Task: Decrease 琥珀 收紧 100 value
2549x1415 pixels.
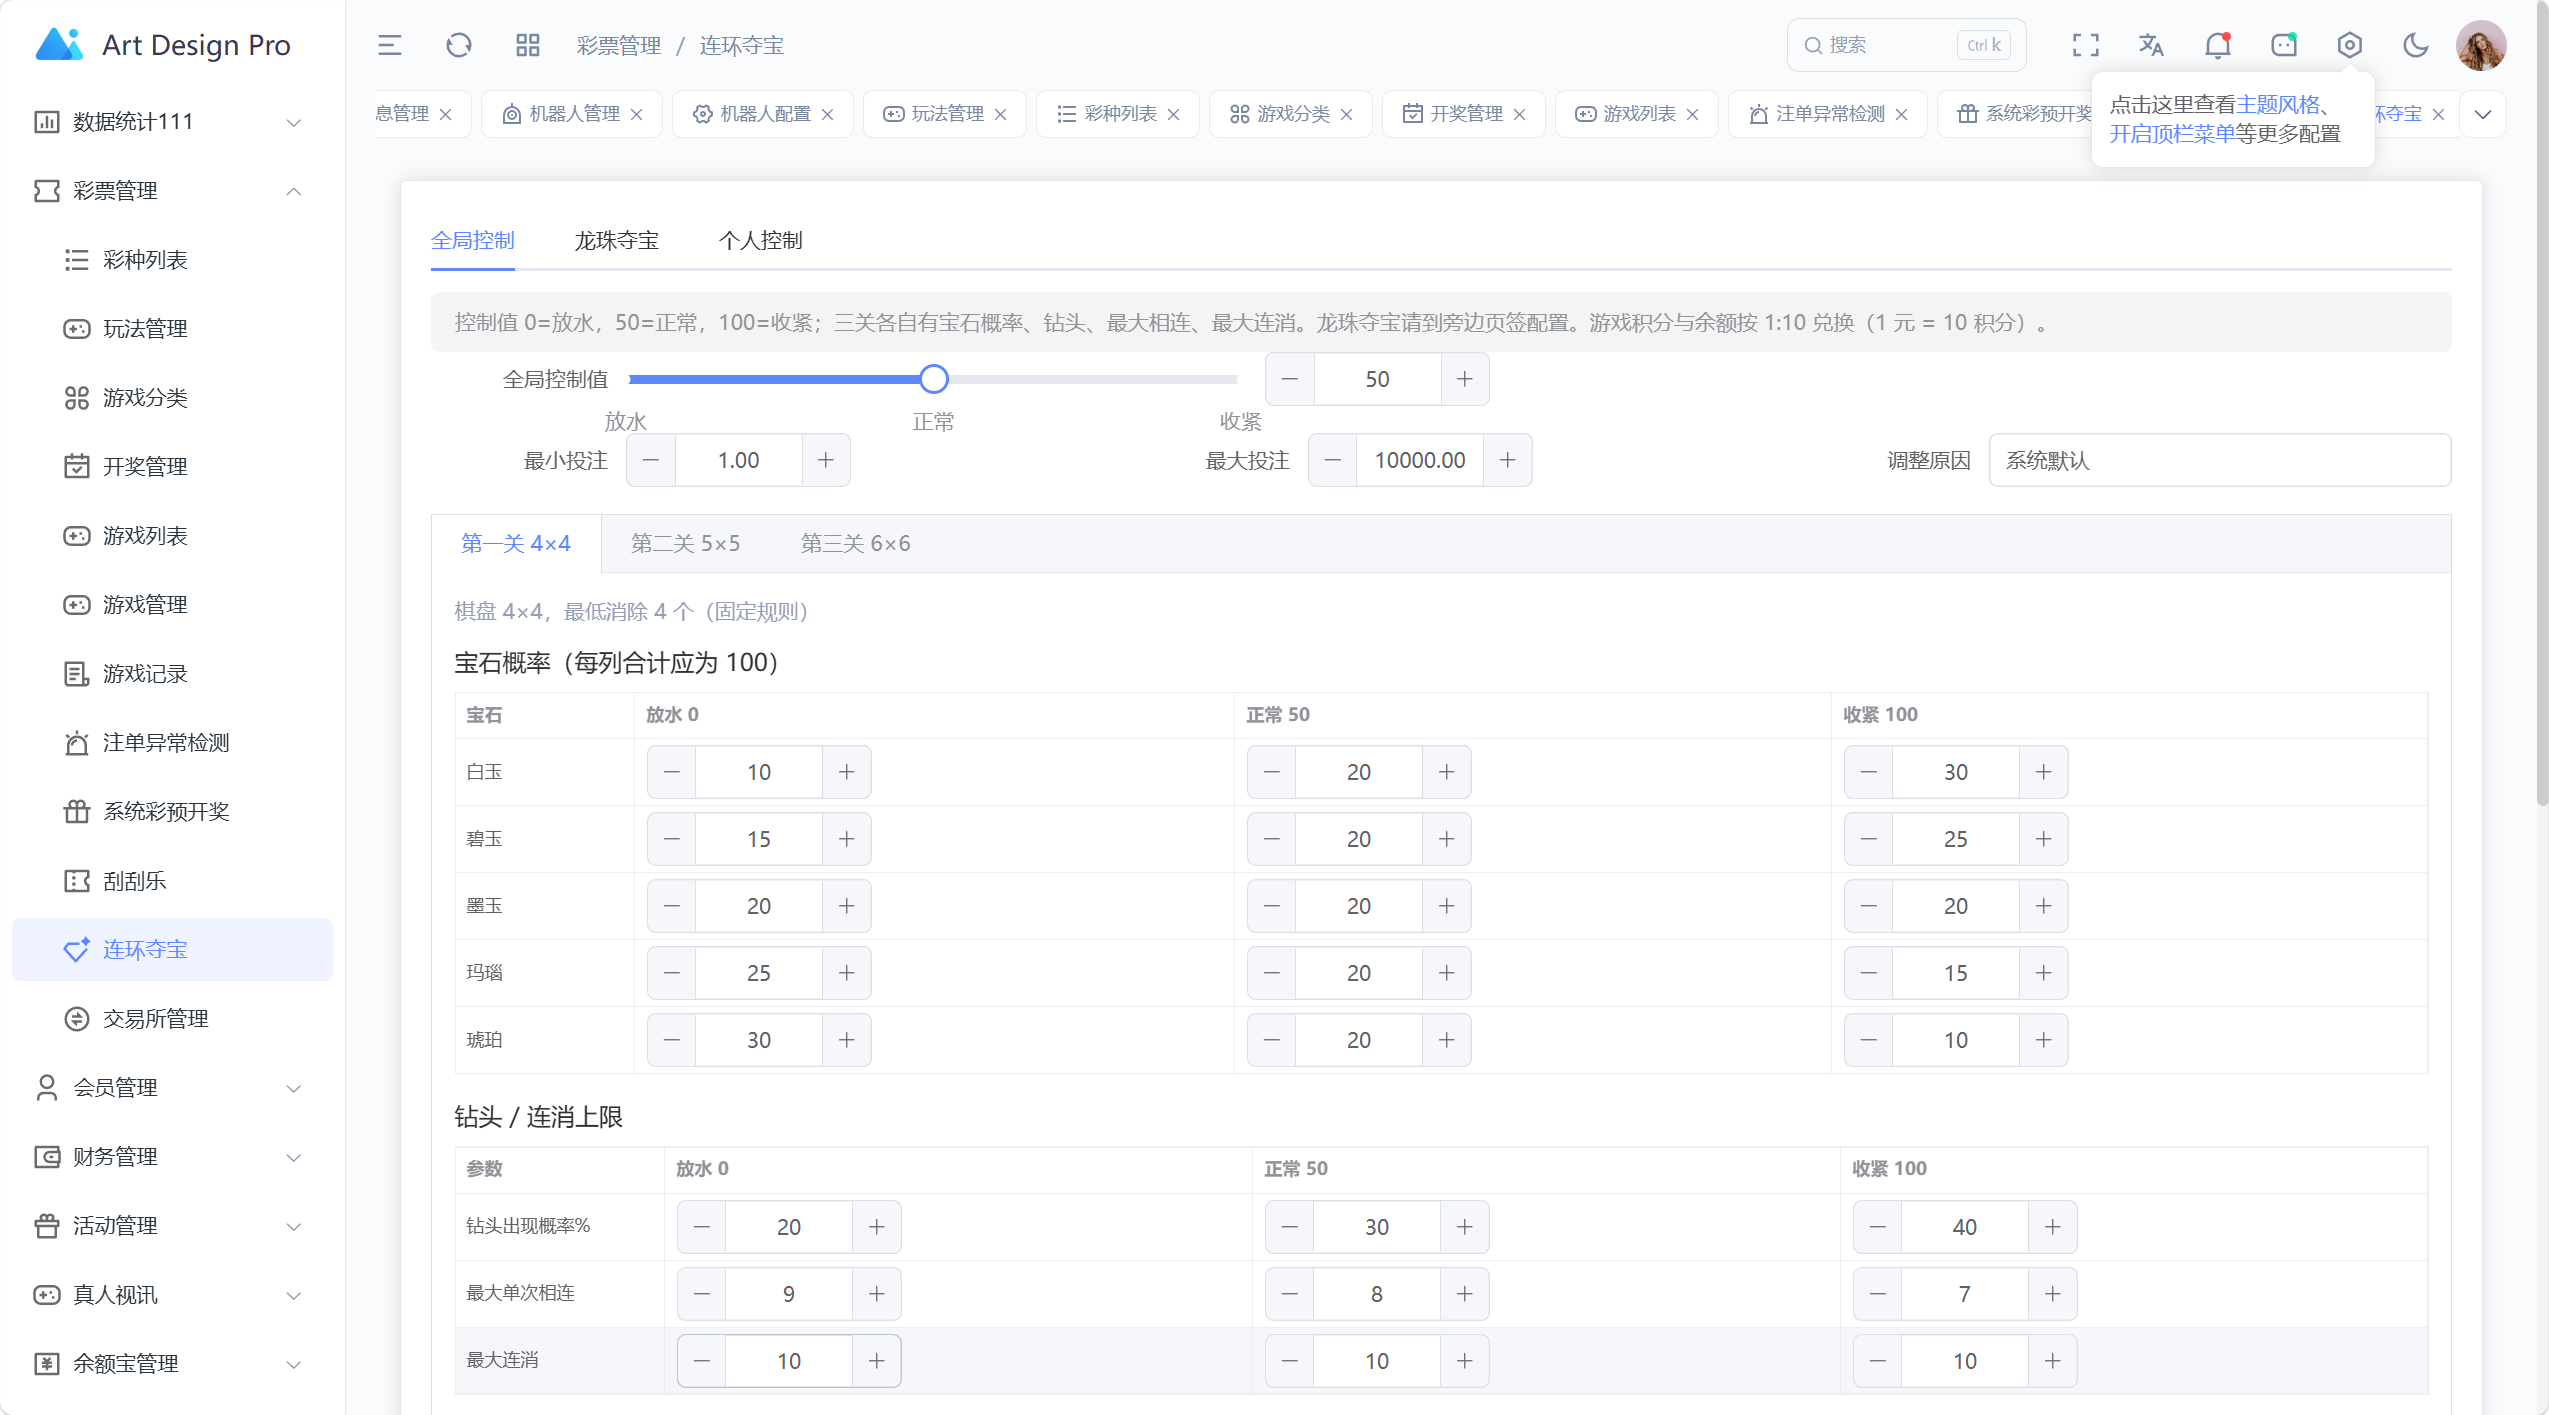Action: pos(1868,1041)
